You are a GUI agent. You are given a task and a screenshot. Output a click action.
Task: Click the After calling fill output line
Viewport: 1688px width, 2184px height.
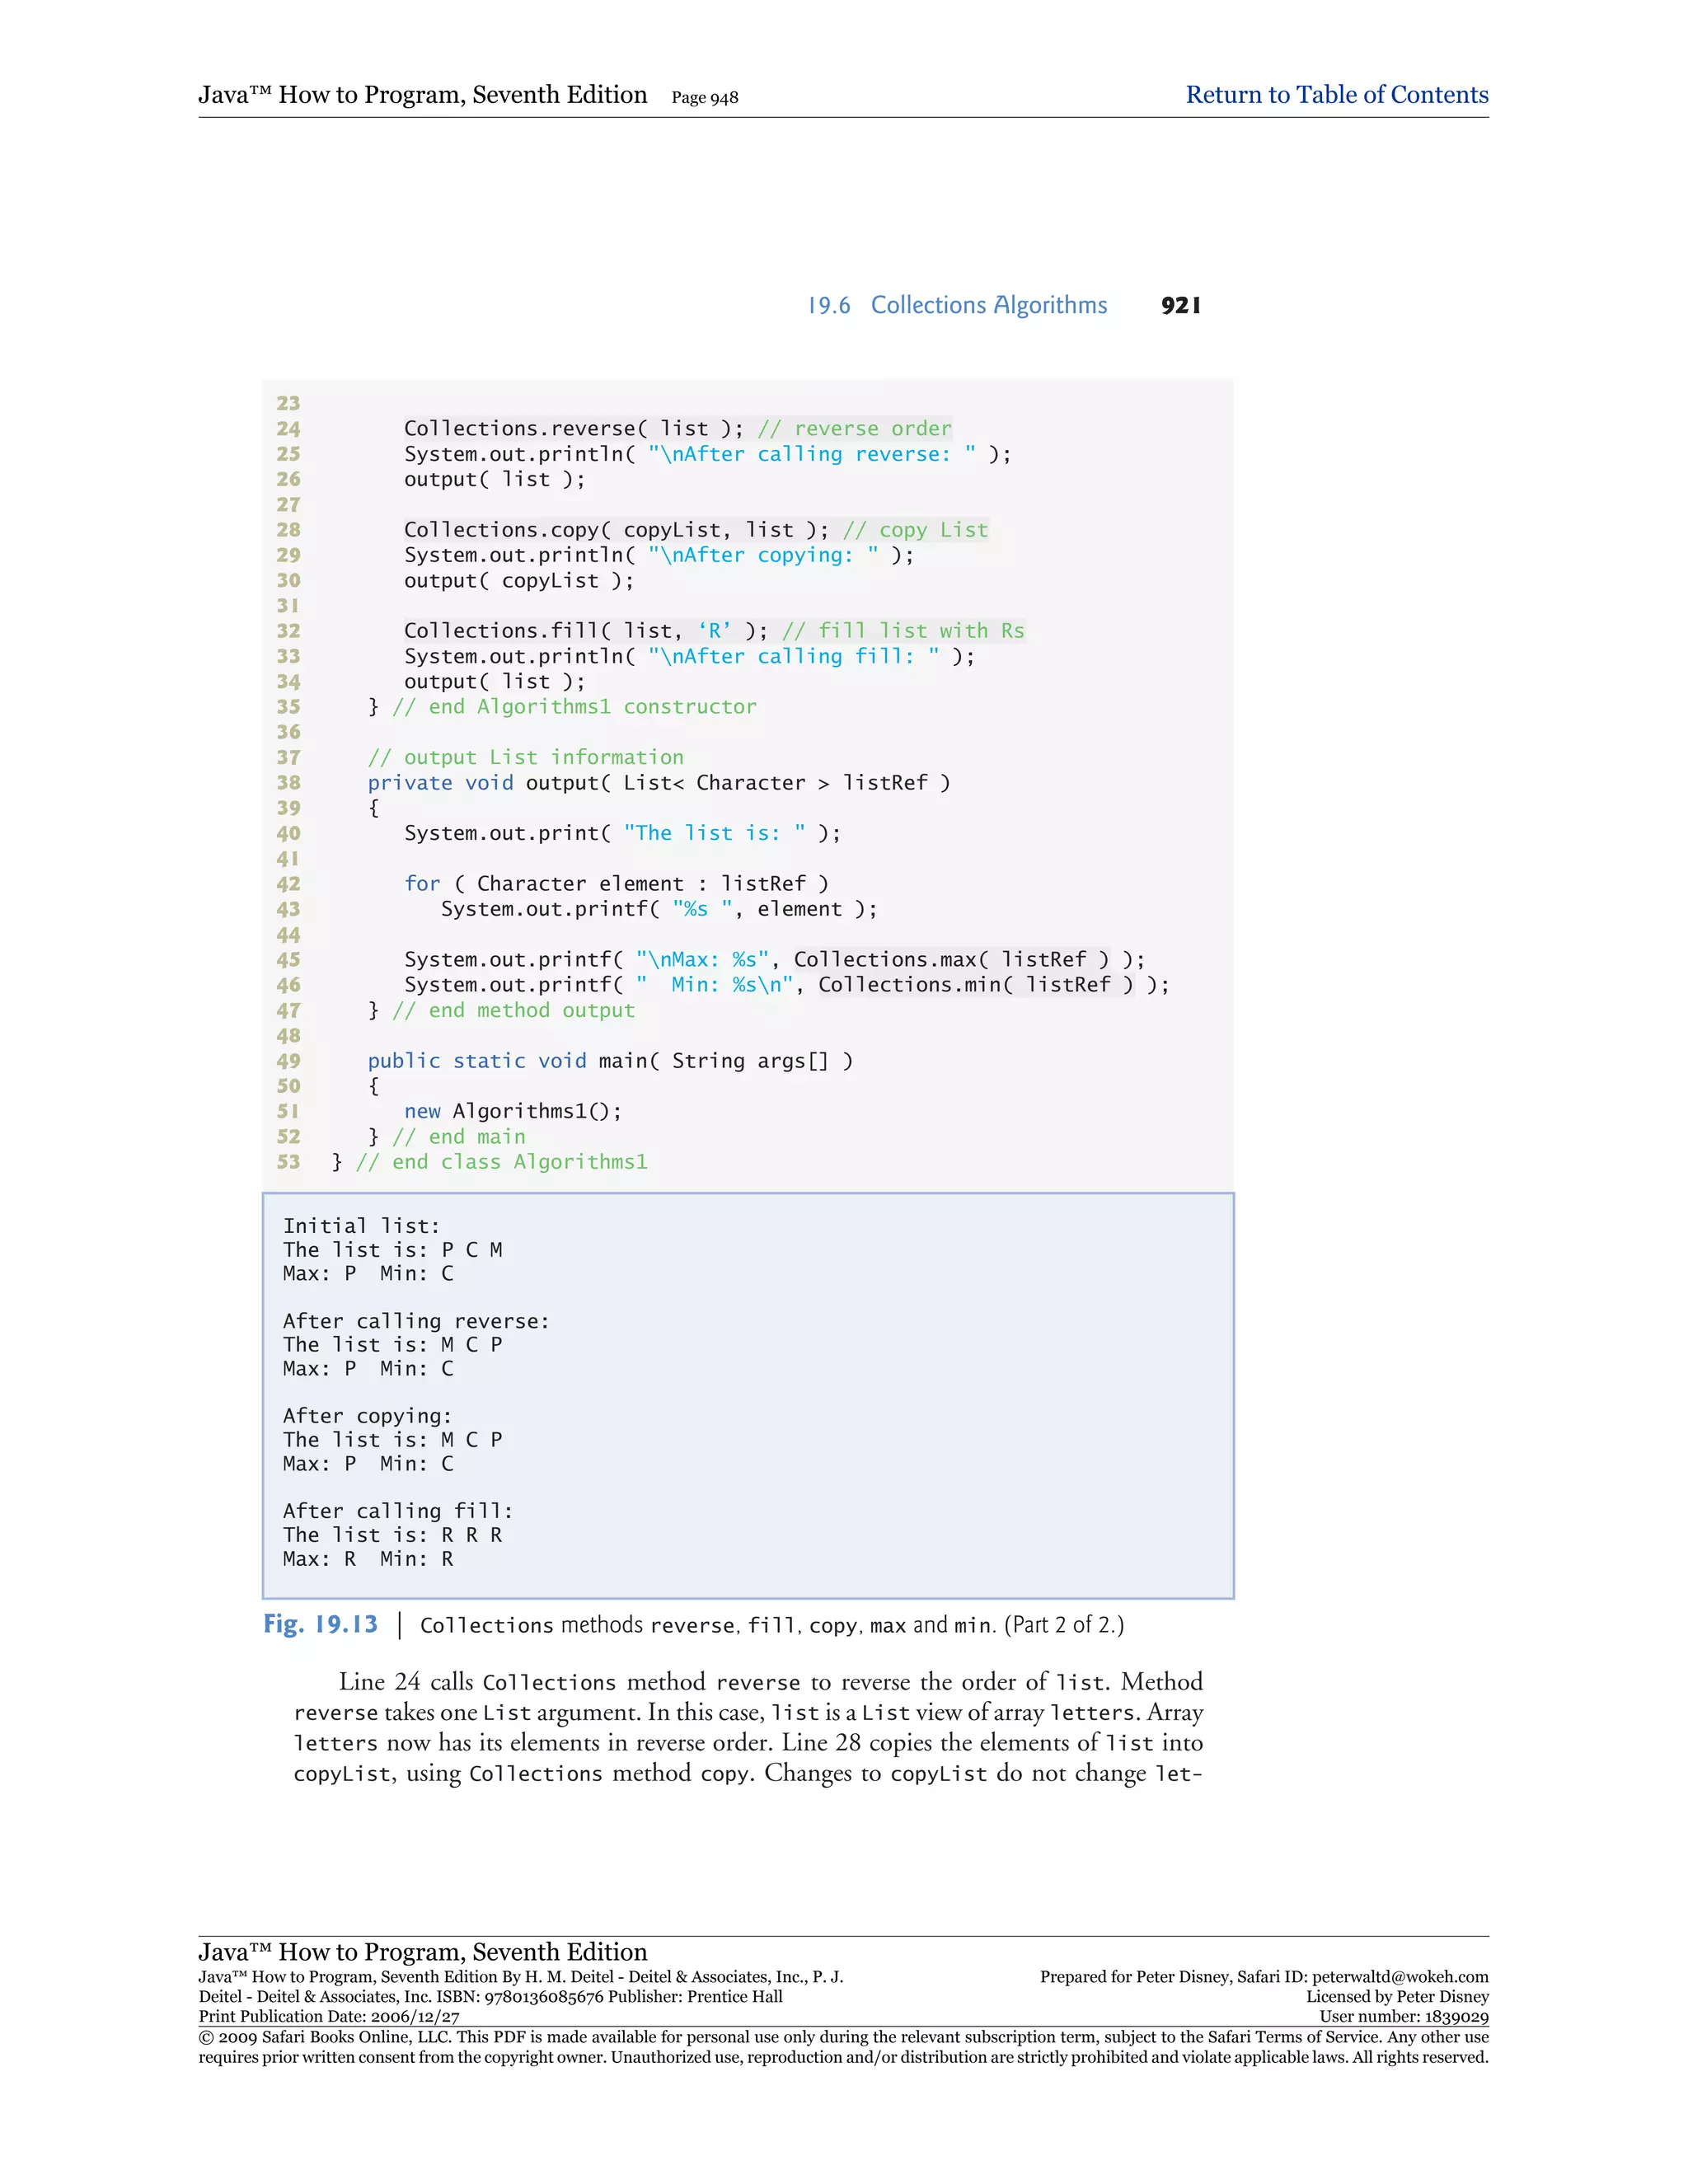click(x=397, y=1511)
